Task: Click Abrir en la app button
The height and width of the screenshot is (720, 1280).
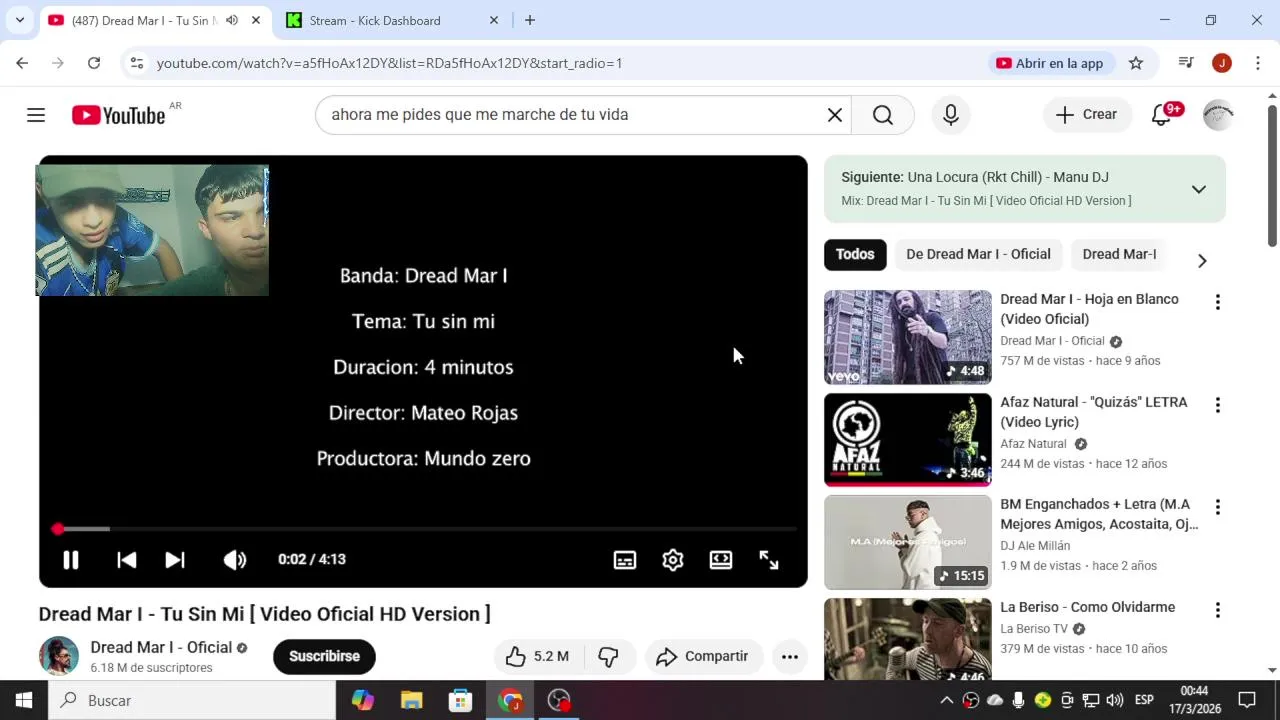Action: pyautogui.click(x=1050, y=63)
